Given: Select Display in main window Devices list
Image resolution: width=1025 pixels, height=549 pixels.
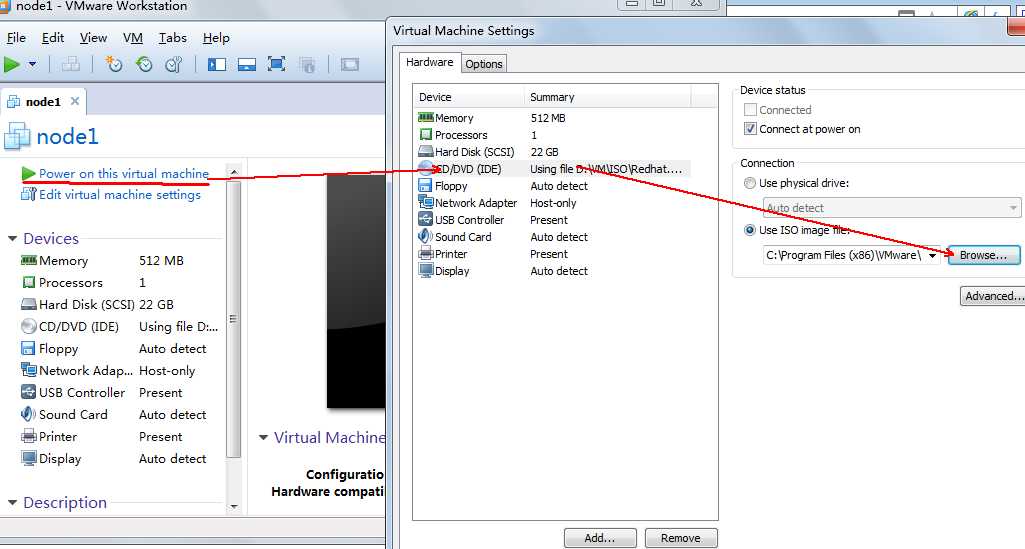Looking at the screenshot, I should click(121, 459).
